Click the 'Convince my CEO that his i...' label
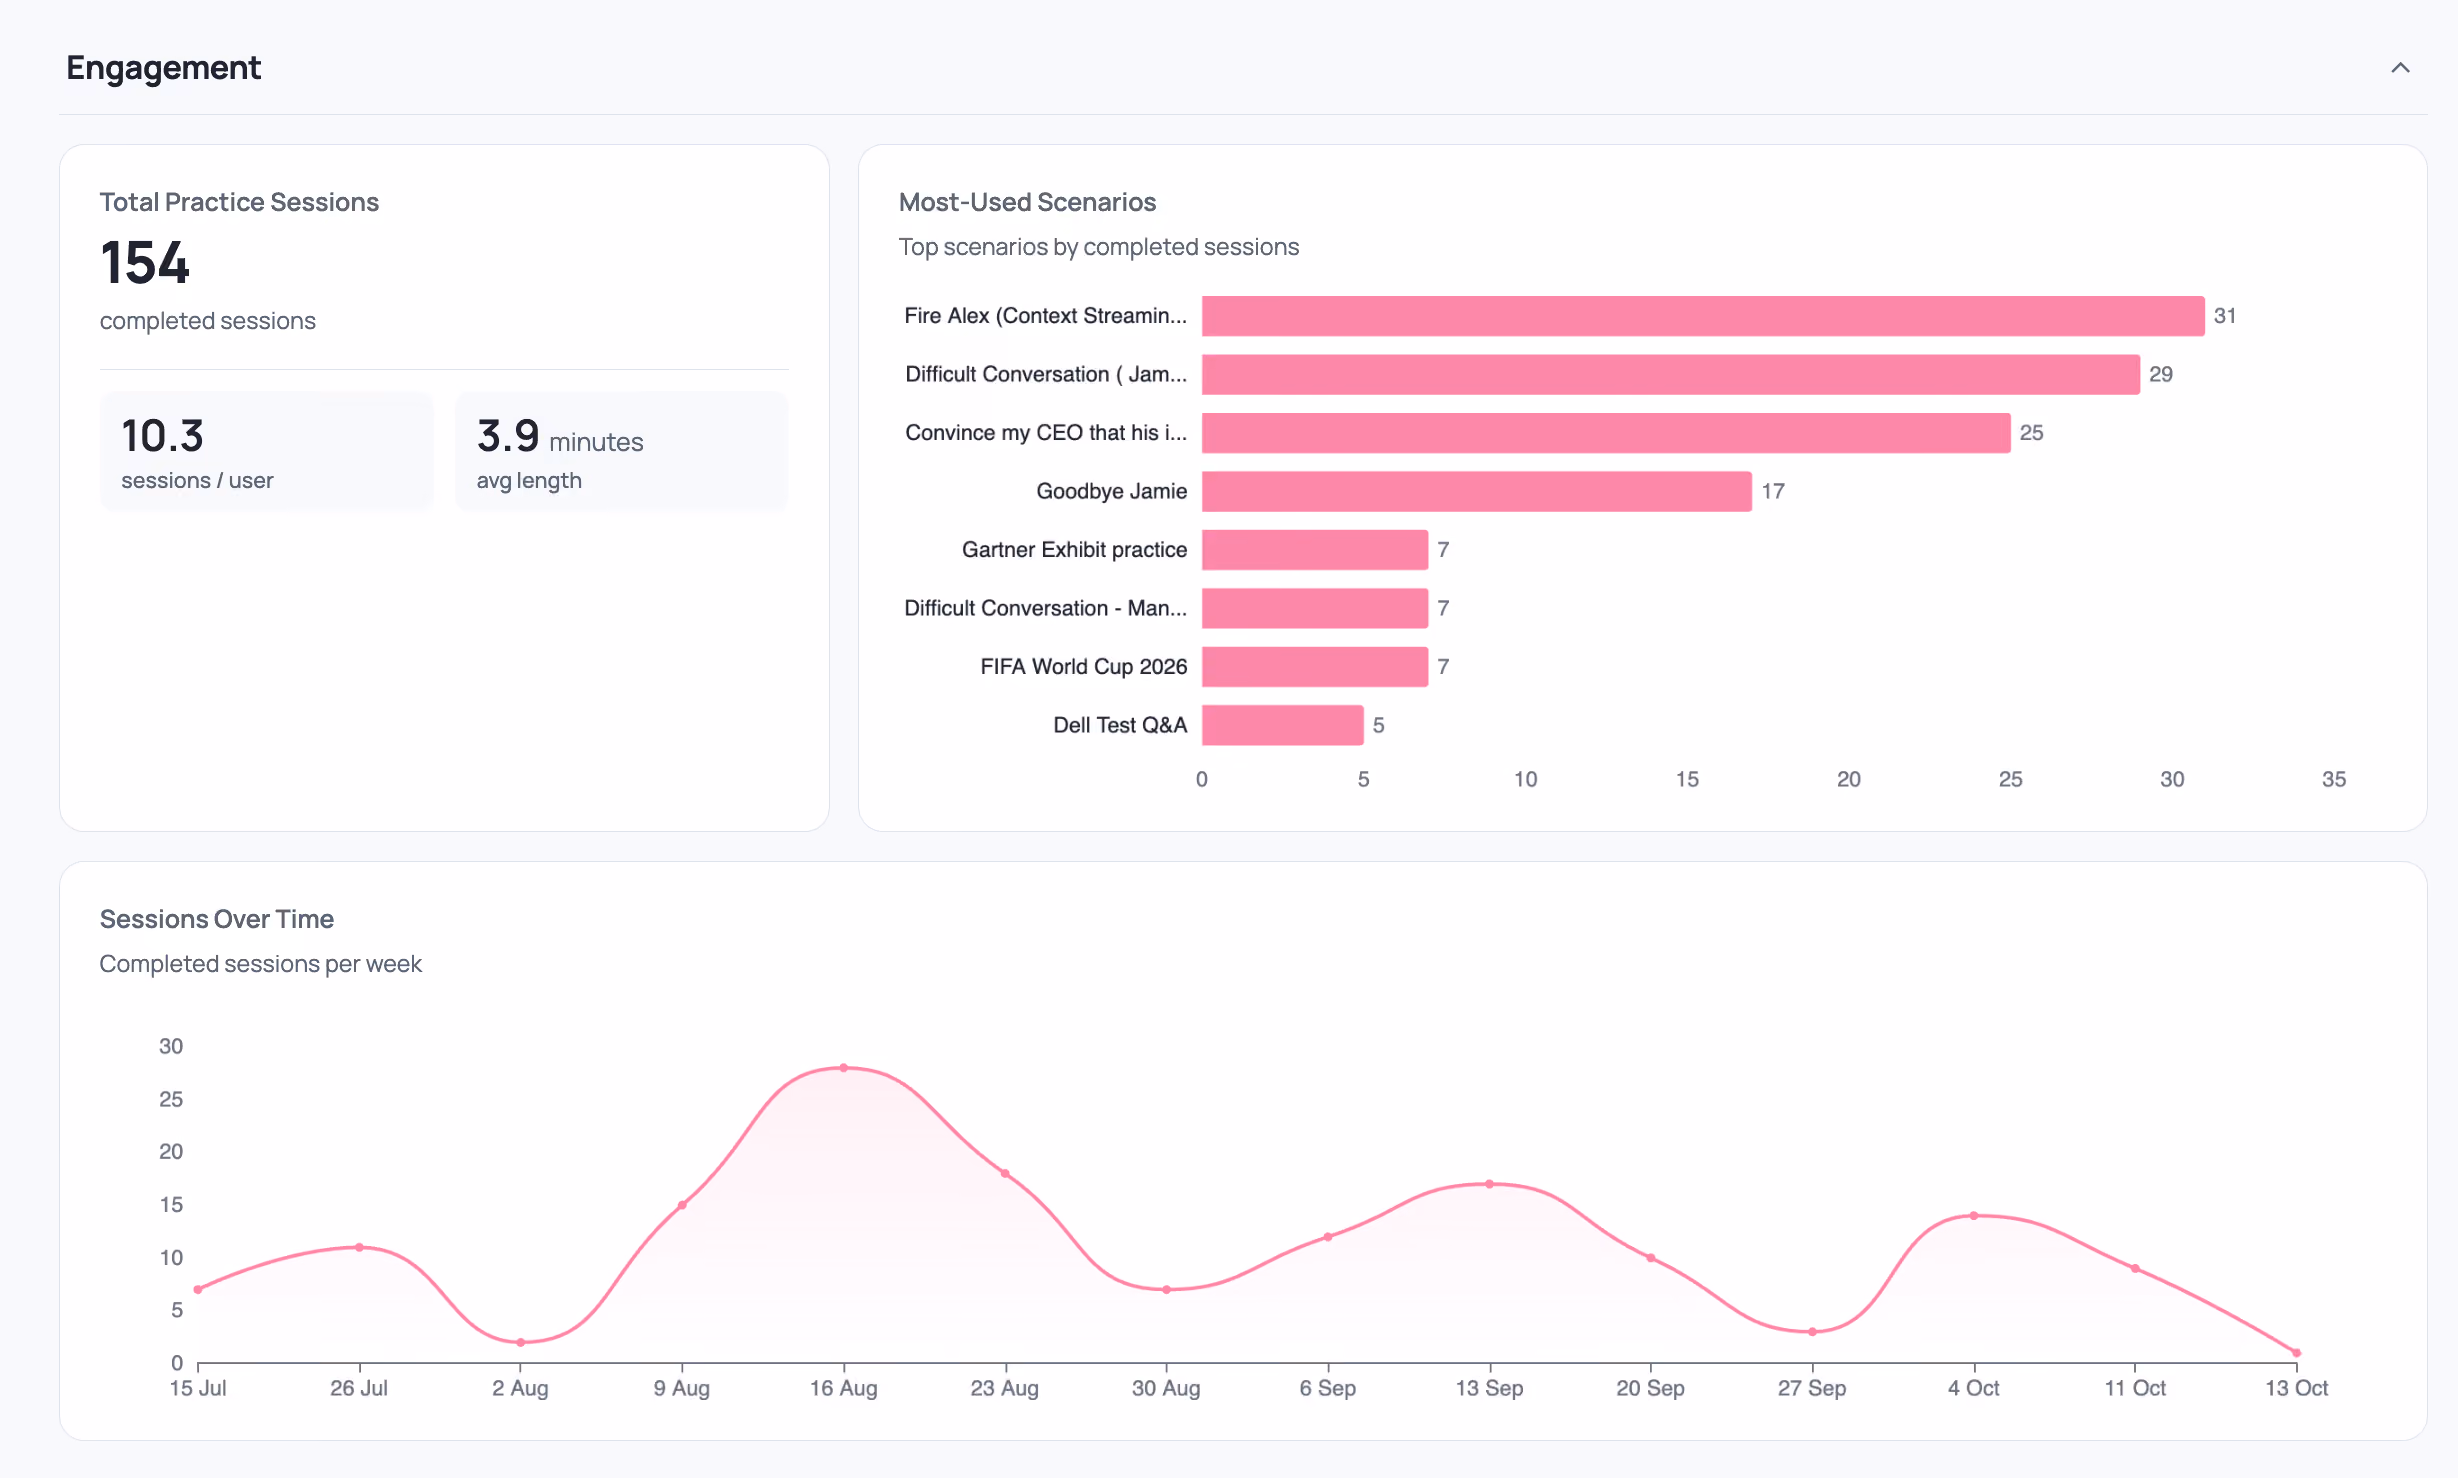Viewport: 2458px width, 1478px height. point(1046,433)
